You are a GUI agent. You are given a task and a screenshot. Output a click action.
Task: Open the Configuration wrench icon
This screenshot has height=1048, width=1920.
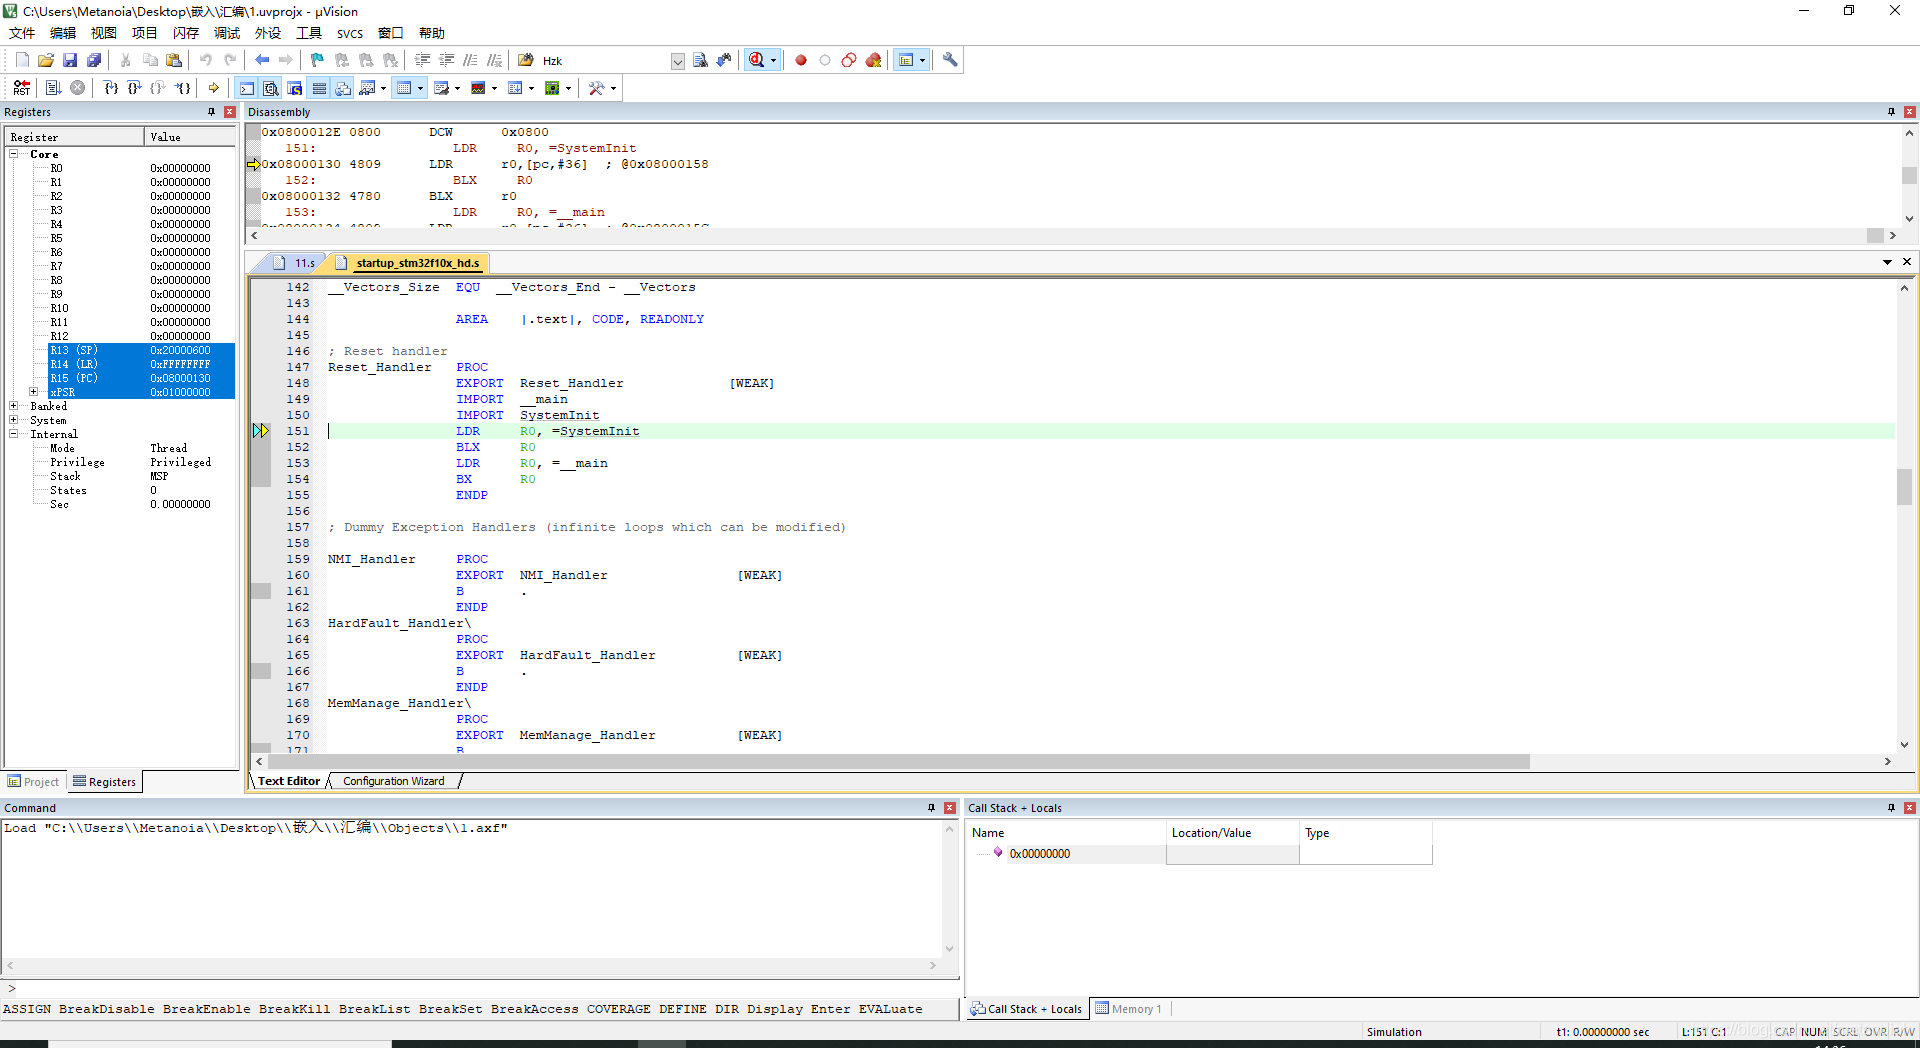pos(950,60)
